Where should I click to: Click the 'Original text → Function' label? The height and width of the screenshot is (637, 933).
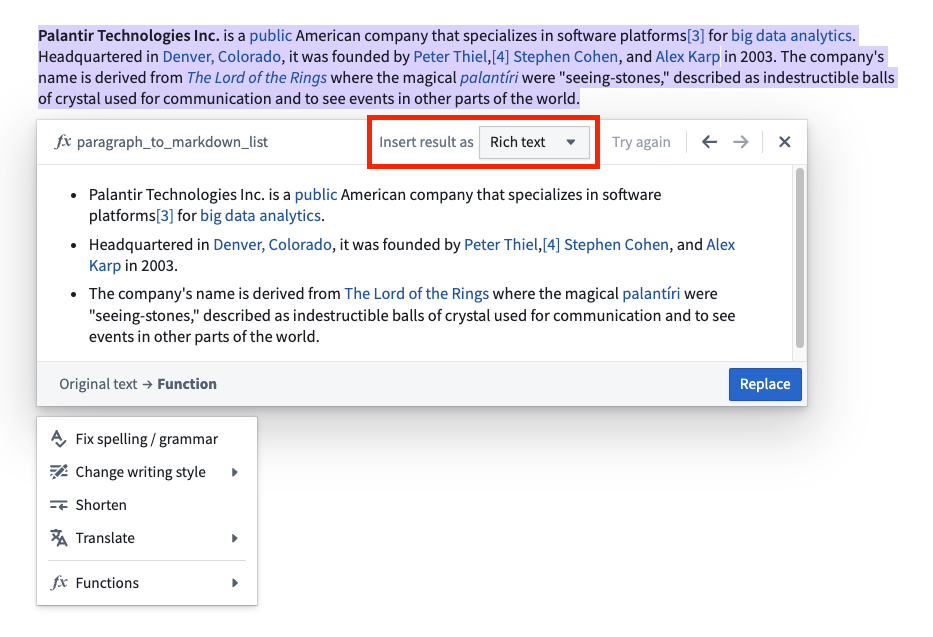138,384
